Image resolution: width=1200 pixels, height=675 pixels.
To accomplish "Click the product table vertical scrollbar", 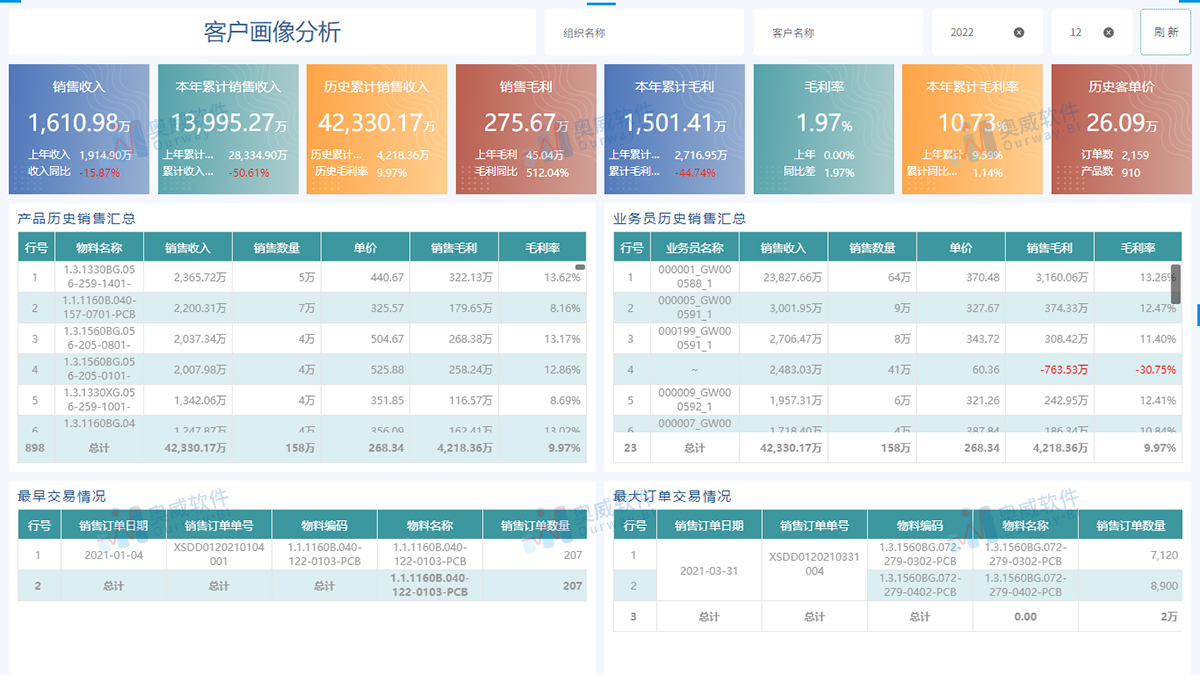I will tap(580, 267).
